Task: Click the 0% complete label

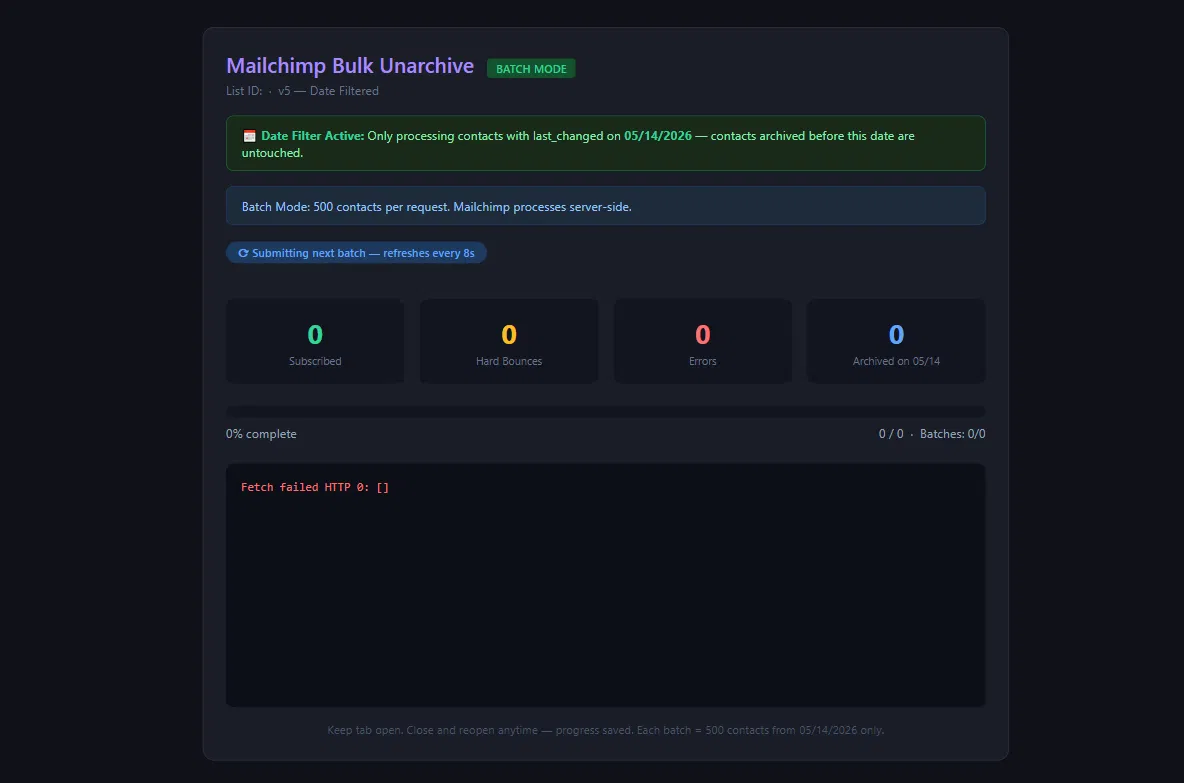Action: [x=261, y=434]
